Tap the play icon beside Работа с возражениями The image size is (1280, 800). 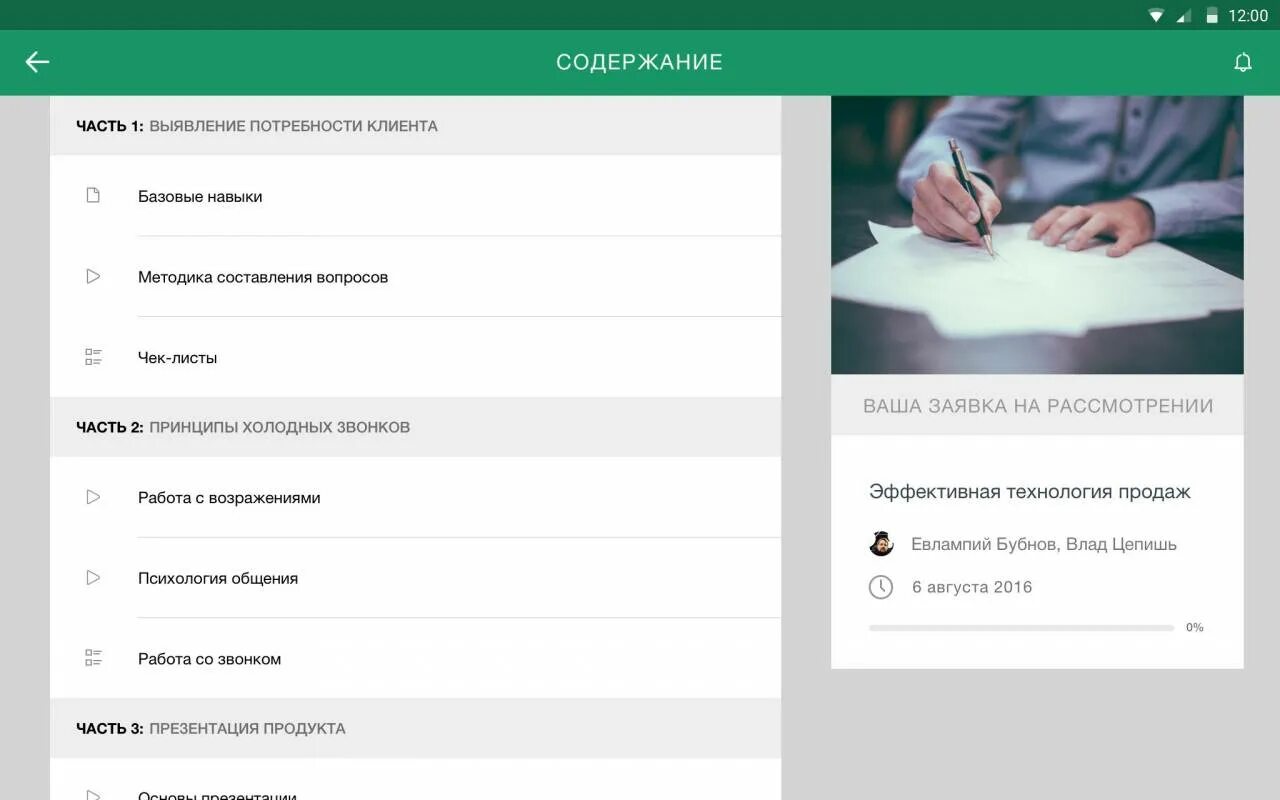coord(93,497)
